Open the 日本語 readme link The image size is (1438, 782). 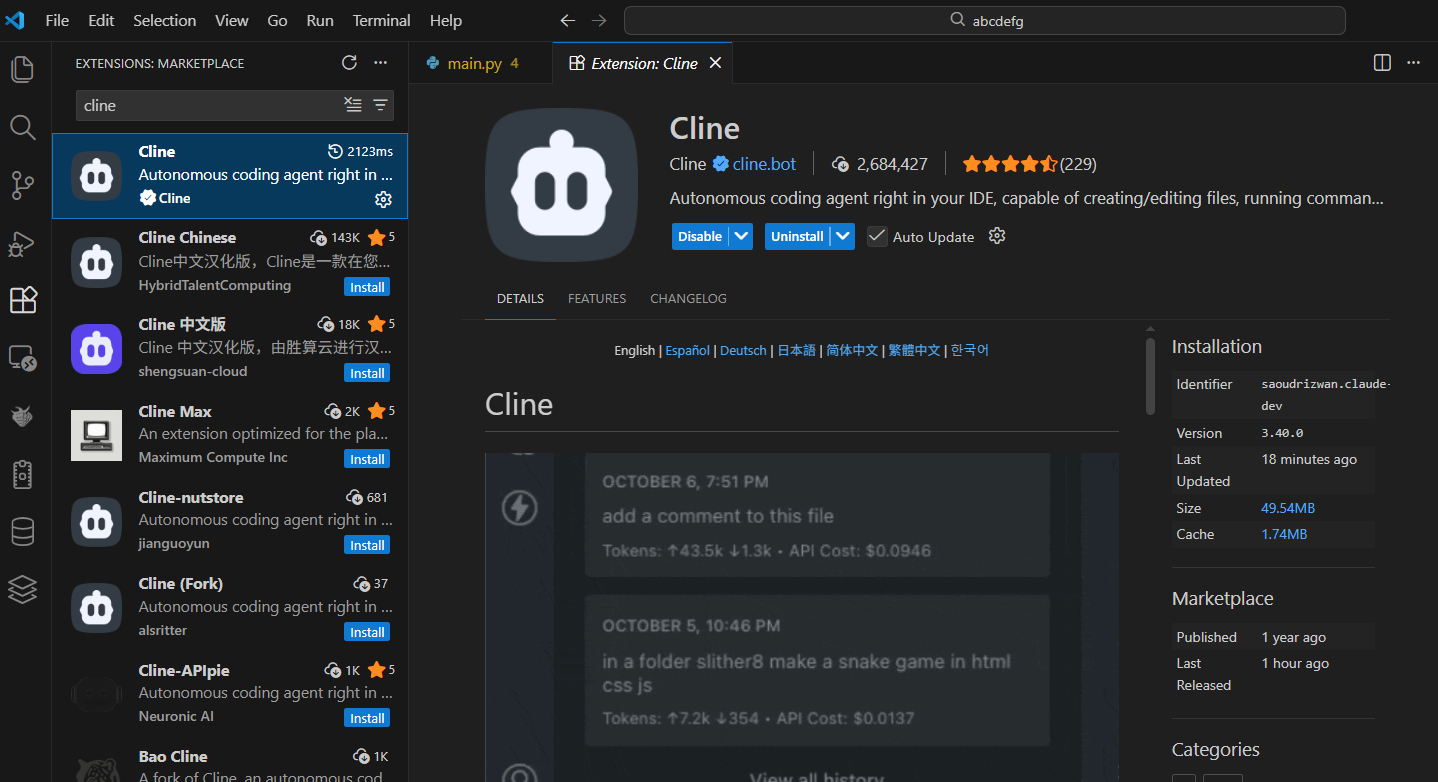(797, 350)
